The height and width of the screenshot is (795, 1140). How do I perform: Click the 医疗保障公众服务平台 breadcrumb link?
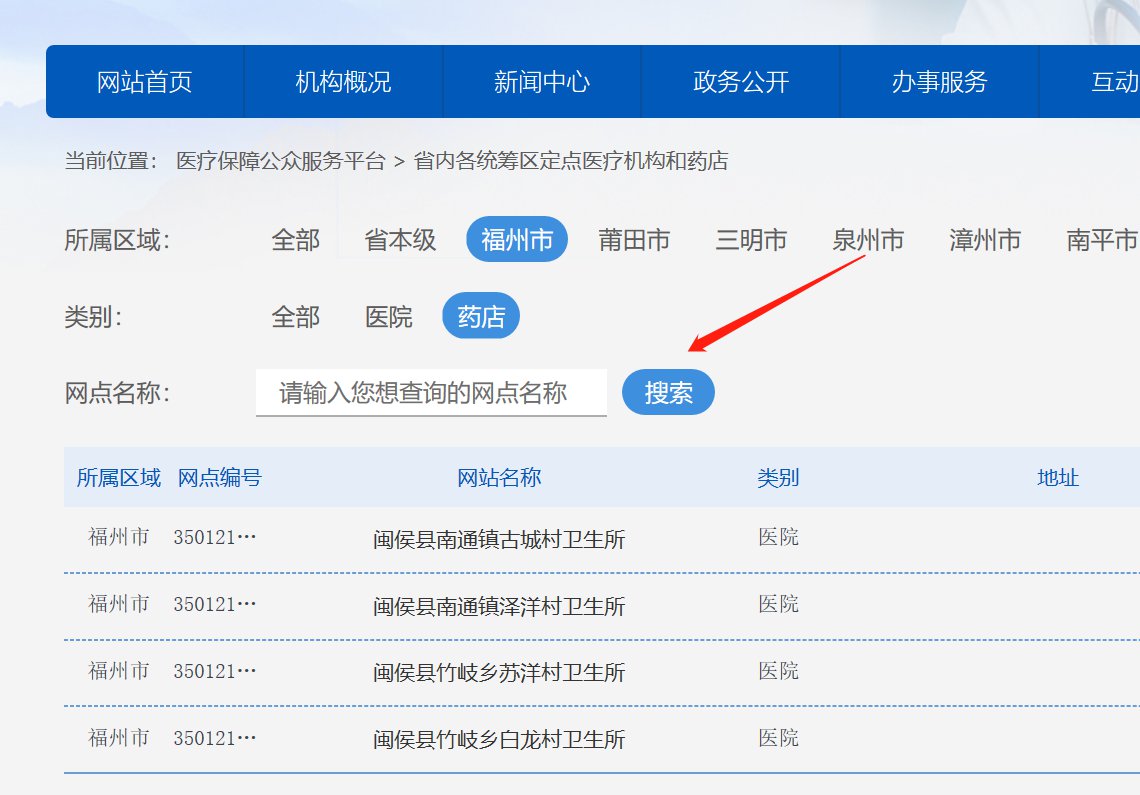click(x=280, y=161)
